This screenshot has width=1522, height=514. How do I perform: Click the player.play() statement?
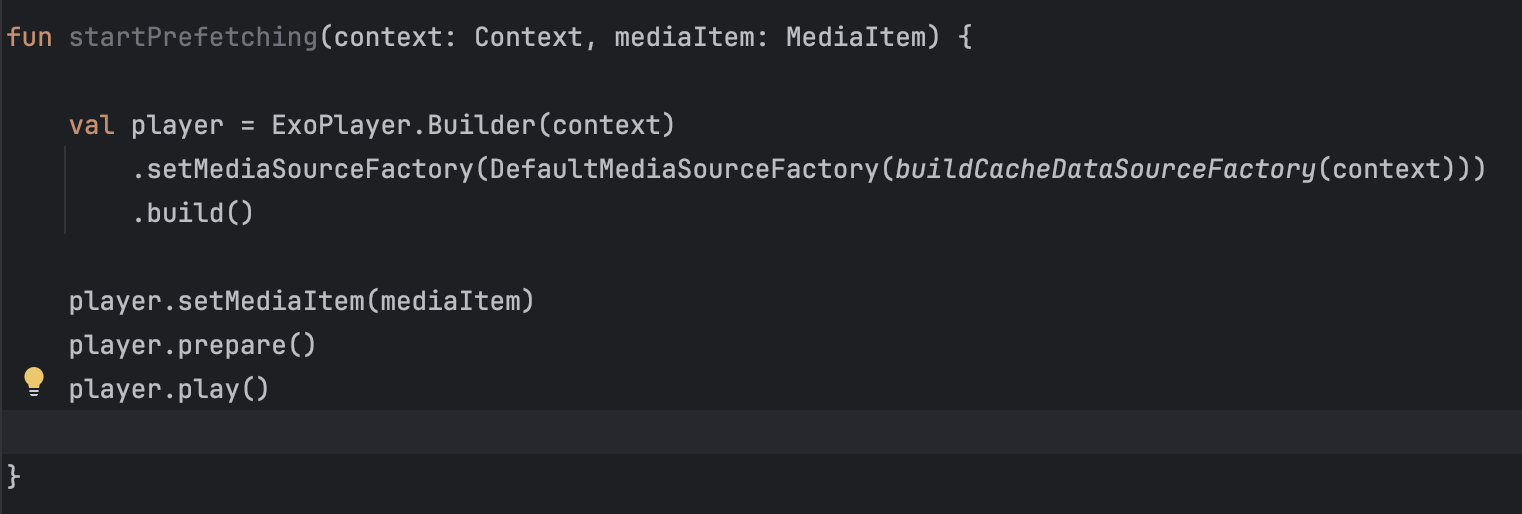pos(169,388)
